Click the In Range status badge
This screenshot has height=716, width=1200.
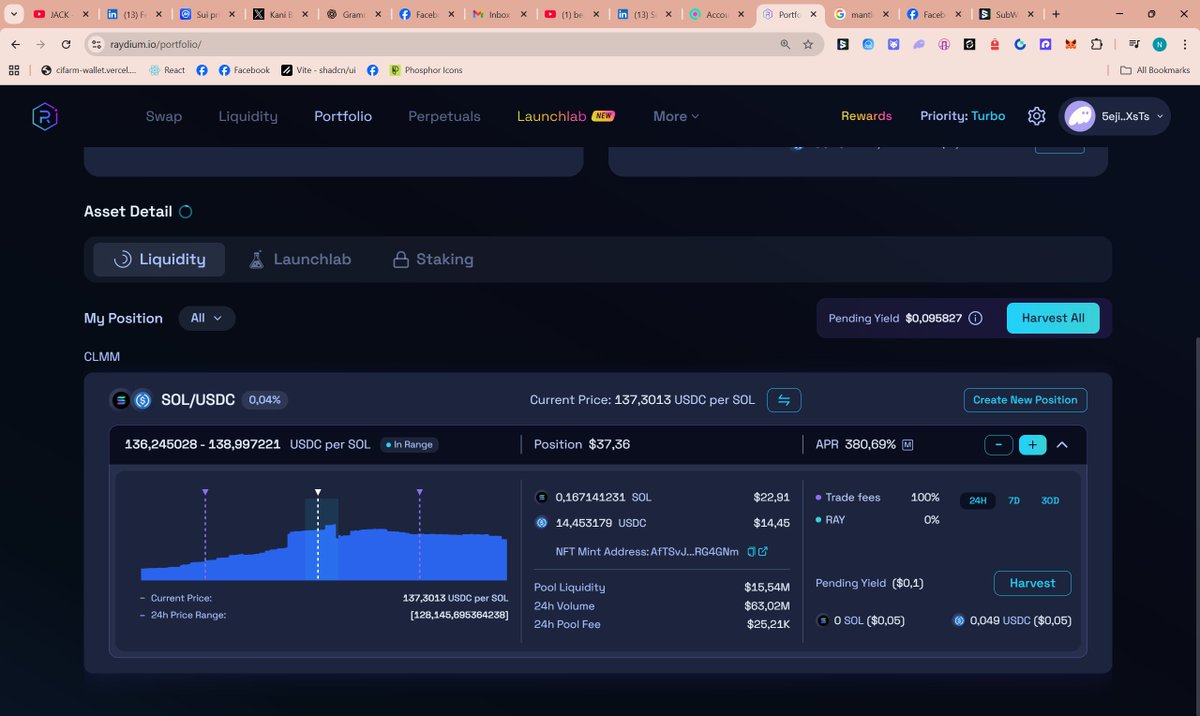[x=409, y=445]
